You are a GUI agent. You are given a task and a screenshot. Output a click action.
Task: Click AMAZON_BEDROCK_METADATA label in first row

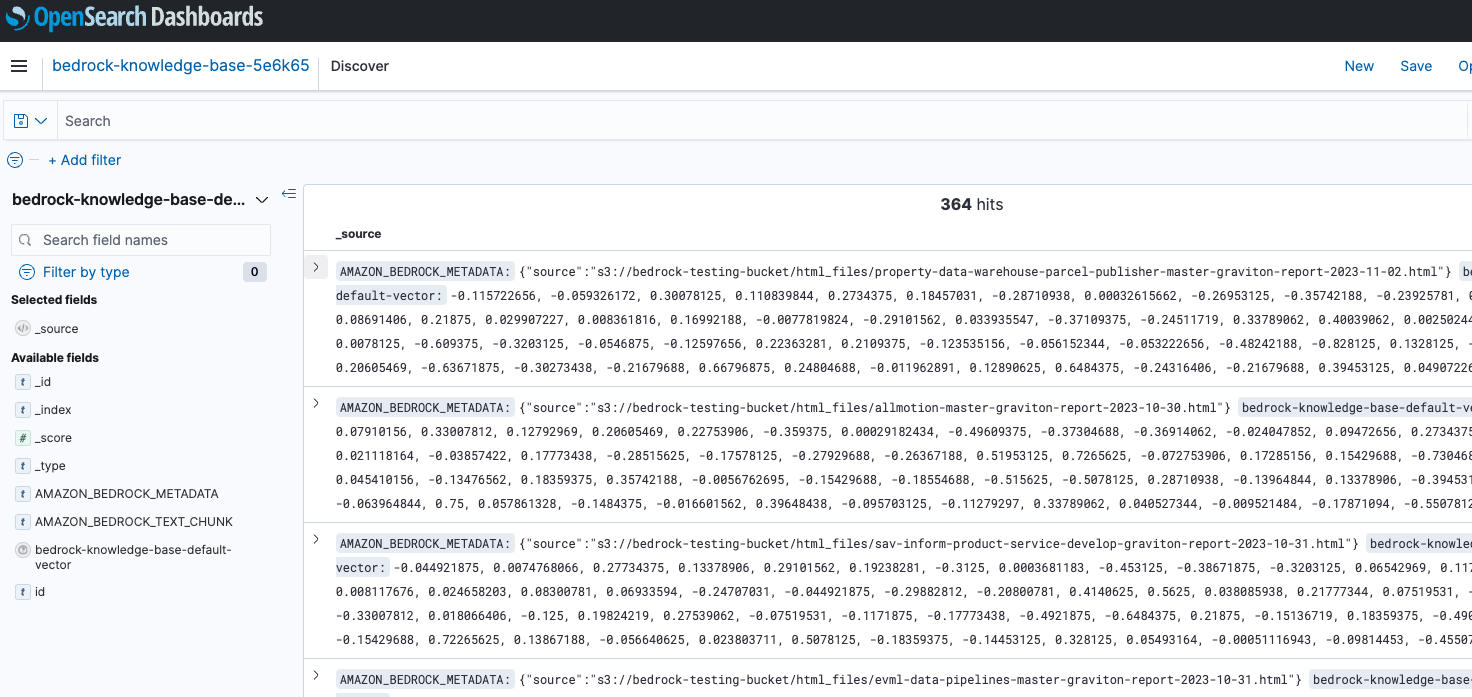425,272
